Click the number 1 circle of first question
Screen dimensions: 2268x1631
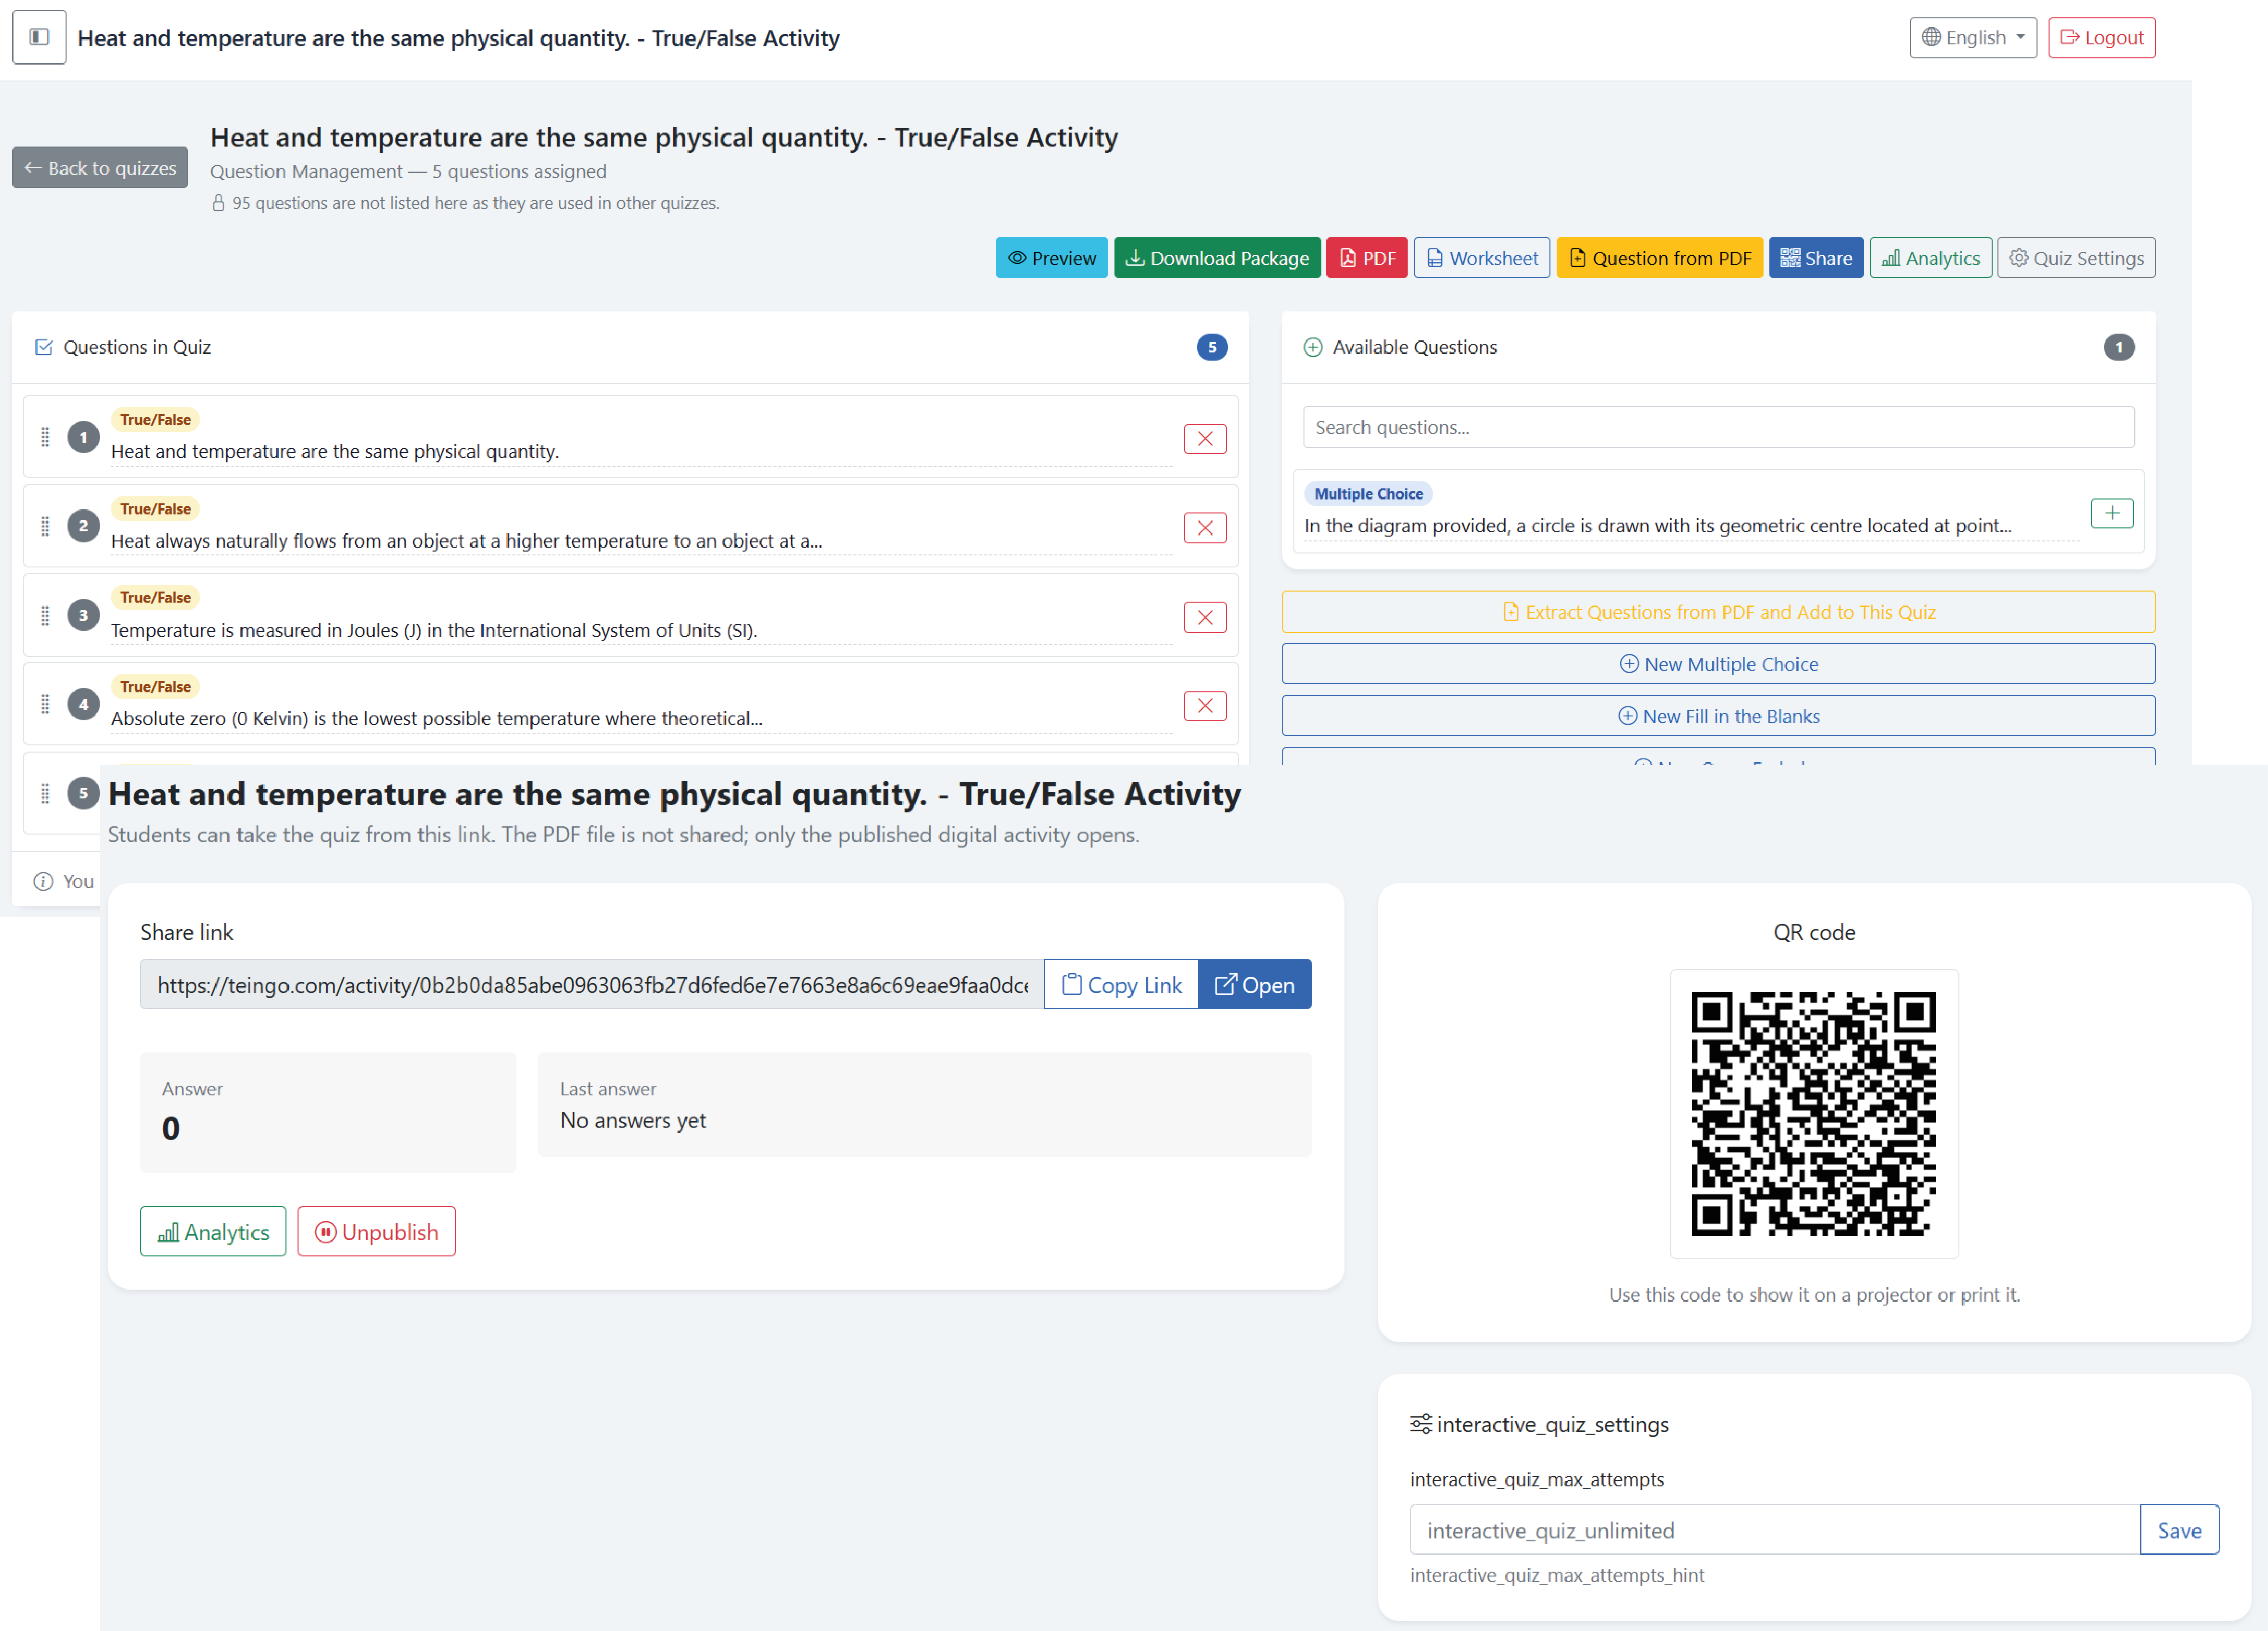click(83, 437)
